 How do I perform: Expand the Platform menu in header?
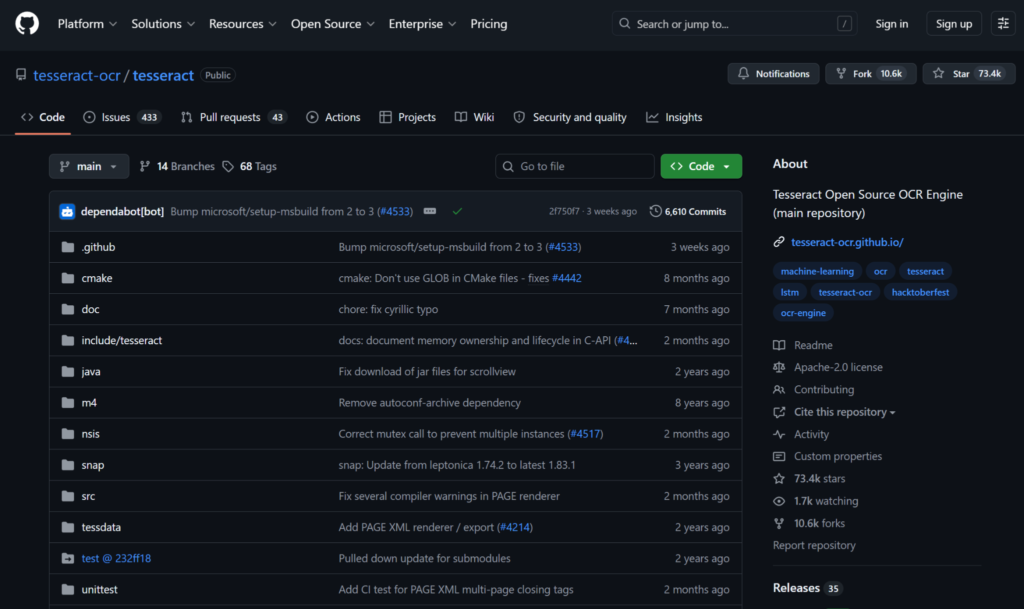click(x=87, y=24)
